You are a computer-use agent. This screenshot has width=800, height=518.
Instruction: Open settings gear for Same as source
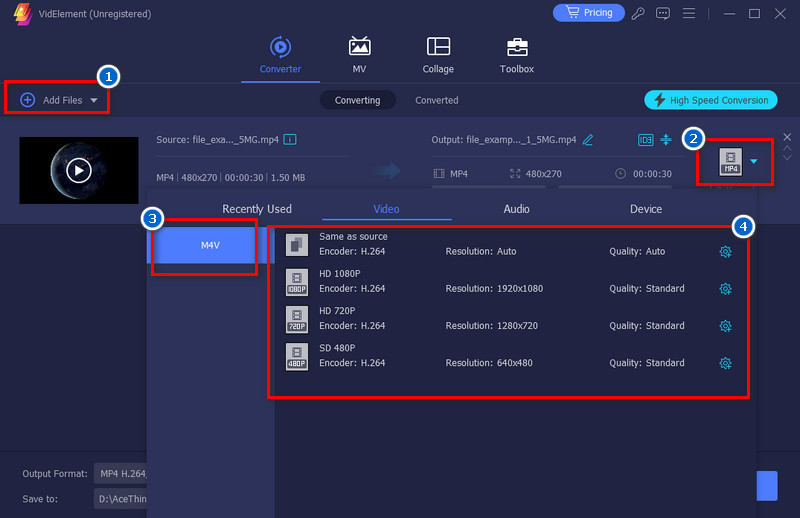click(x=726, y=252)
